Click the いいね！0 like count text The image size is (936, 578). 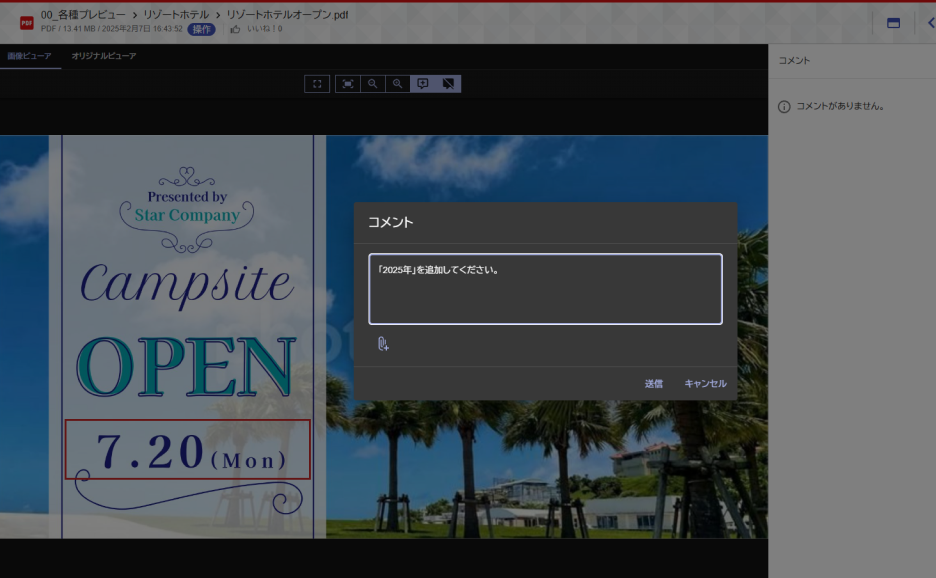tap(264, 29)
